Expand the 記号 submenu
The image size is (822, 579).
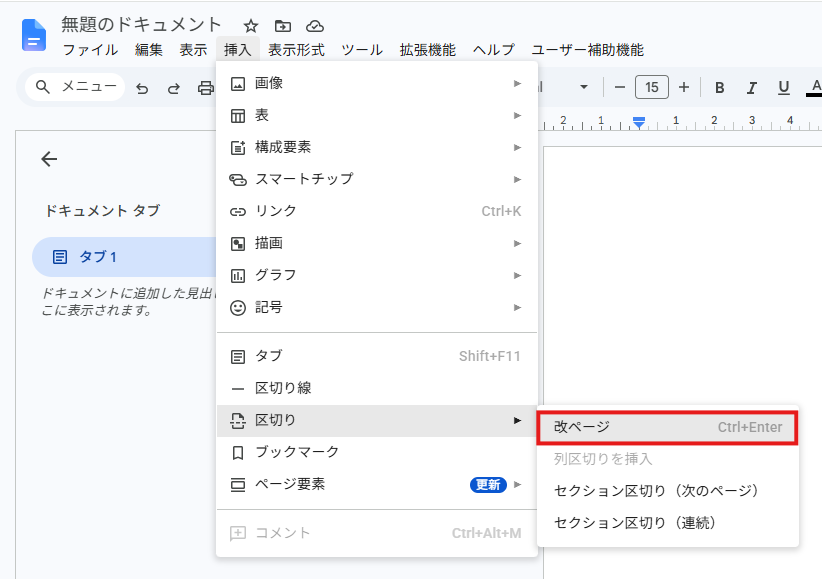click(377, 307)
